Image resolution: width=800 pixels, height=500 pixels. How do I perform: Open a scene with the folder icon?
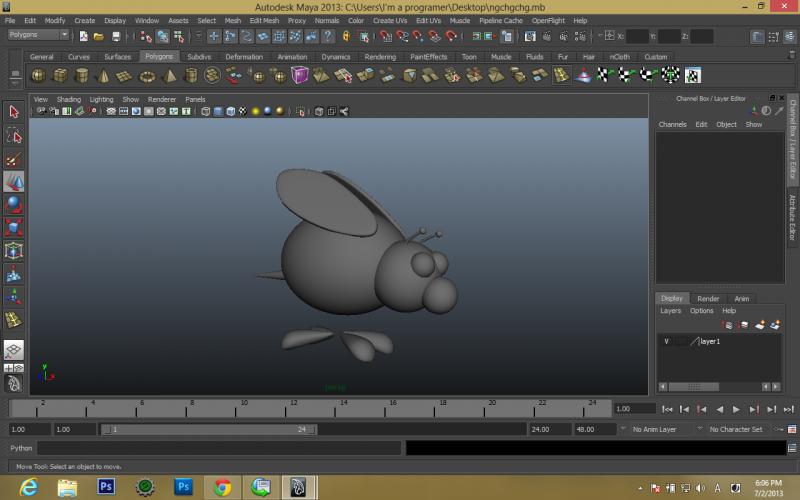click(99, 36)
